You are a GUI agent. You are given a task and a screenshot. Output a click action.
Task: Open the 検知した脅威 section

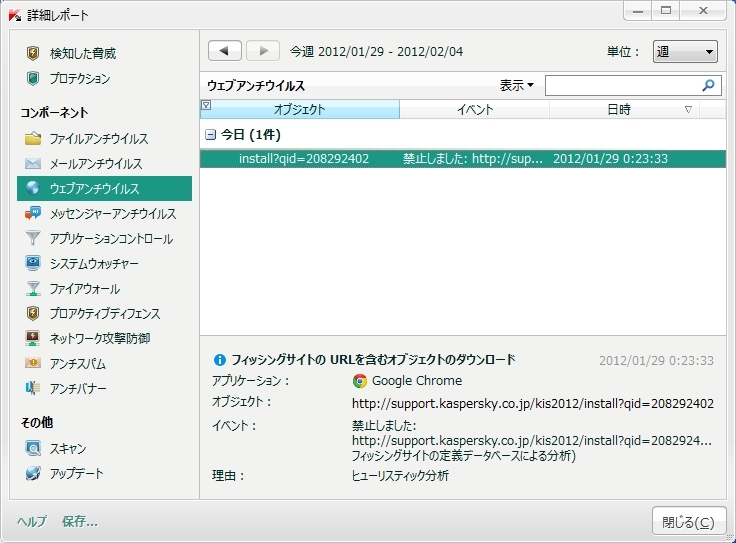[x=83, y=54]
